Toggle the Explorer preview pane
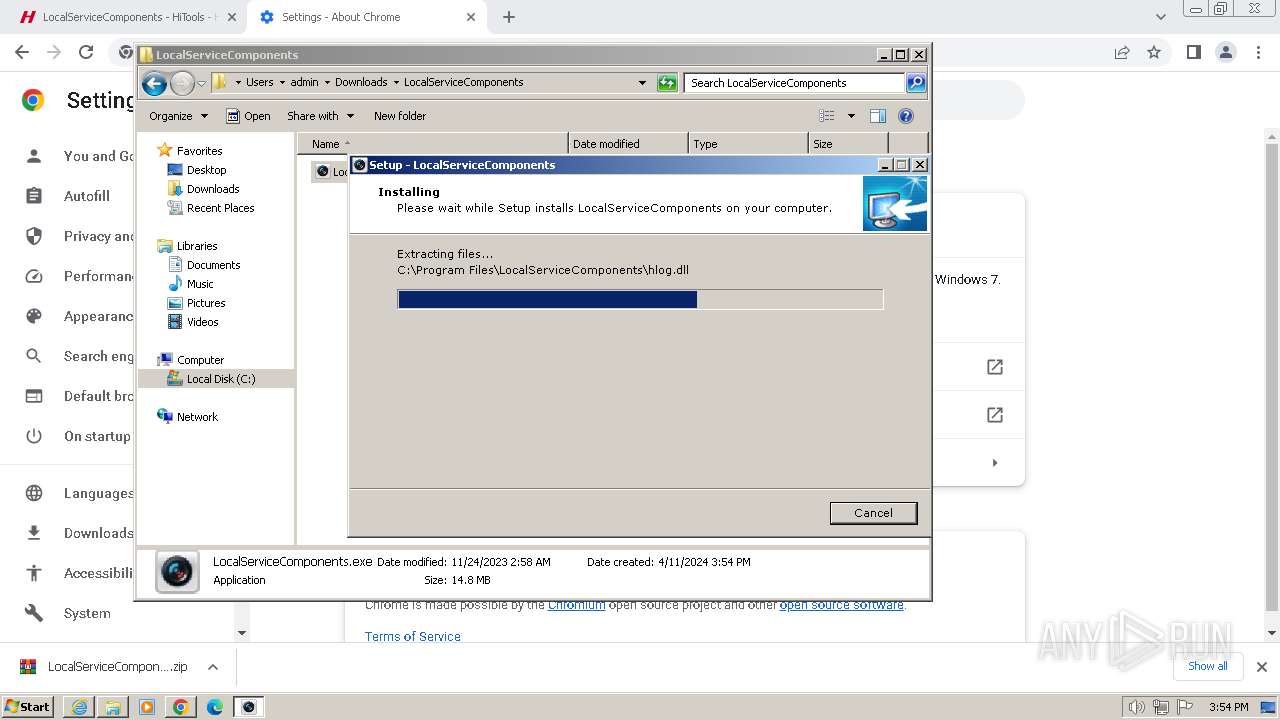Viewport: 1280px width, 720px height. [x=878, y=116]
